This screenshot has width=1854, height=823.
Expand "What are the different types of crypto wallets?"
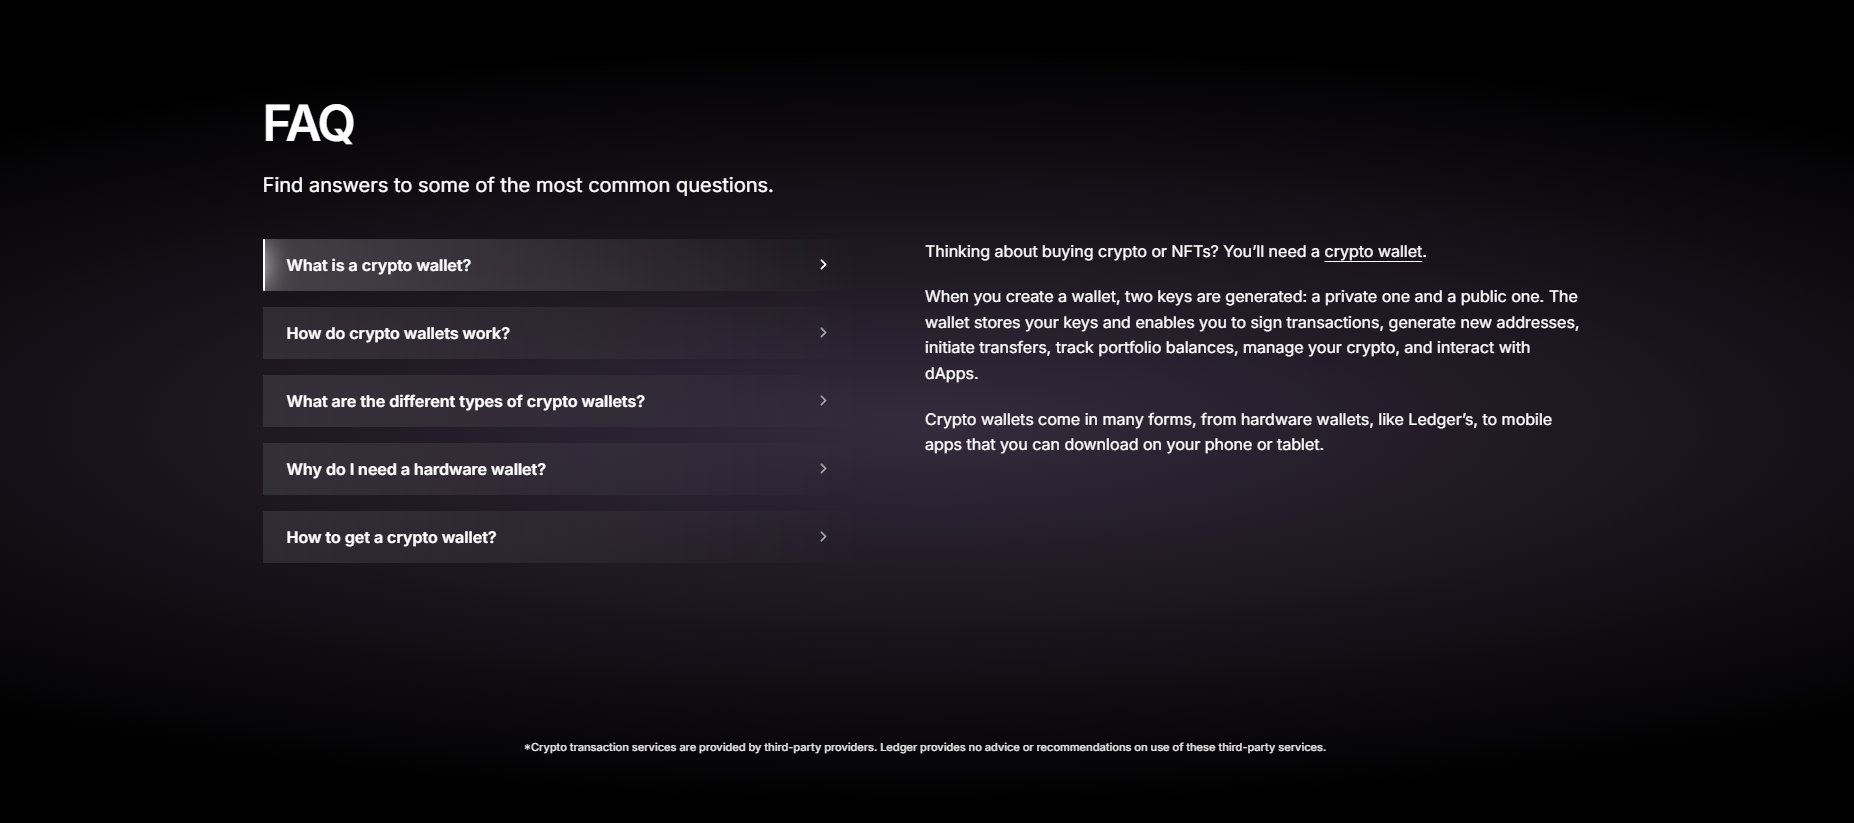point(465,402)
